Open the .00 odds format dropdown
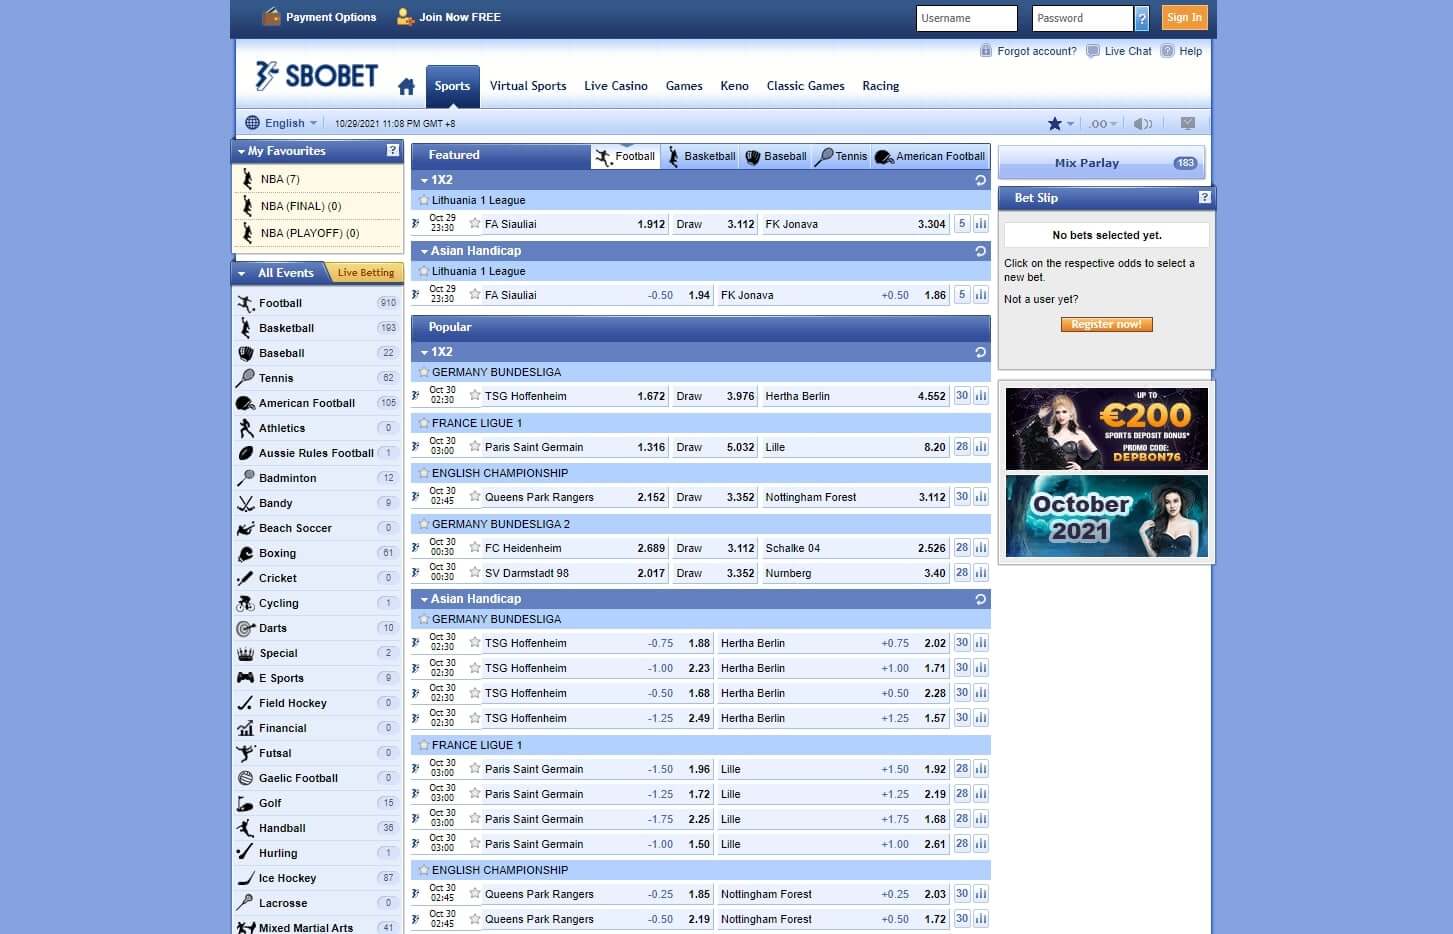The height and width of the screenshot is (934, 1453). (x=1101, y=123)
